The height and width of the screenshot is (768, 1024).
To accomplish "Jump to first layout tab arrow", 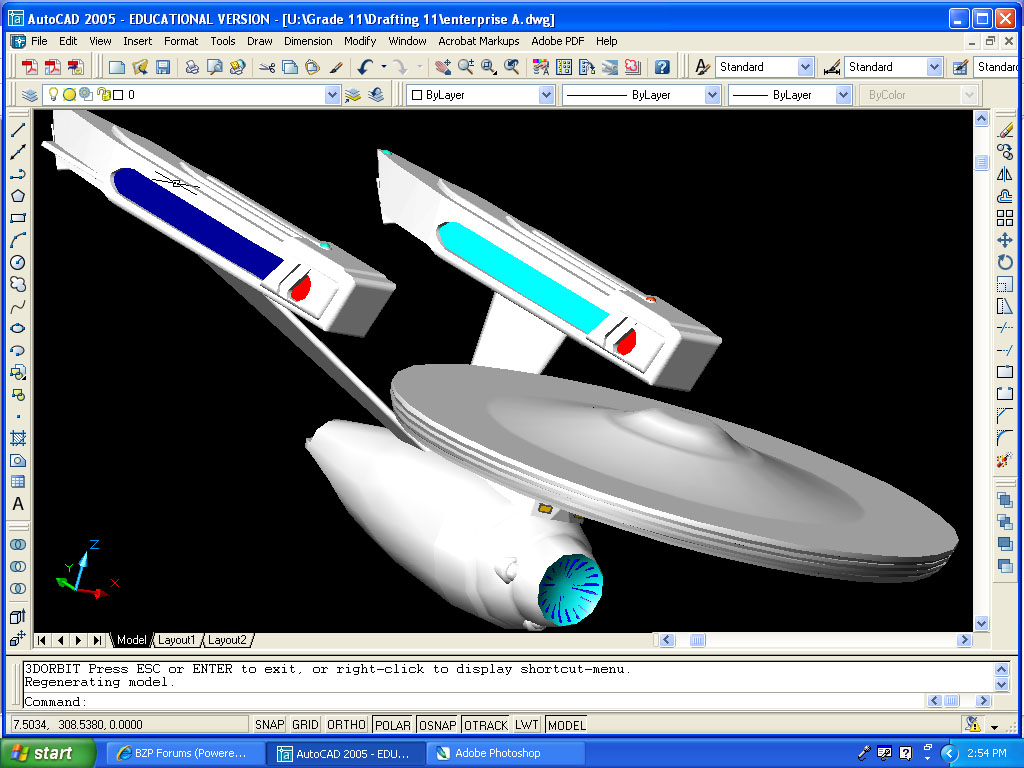I will [42, 640].
